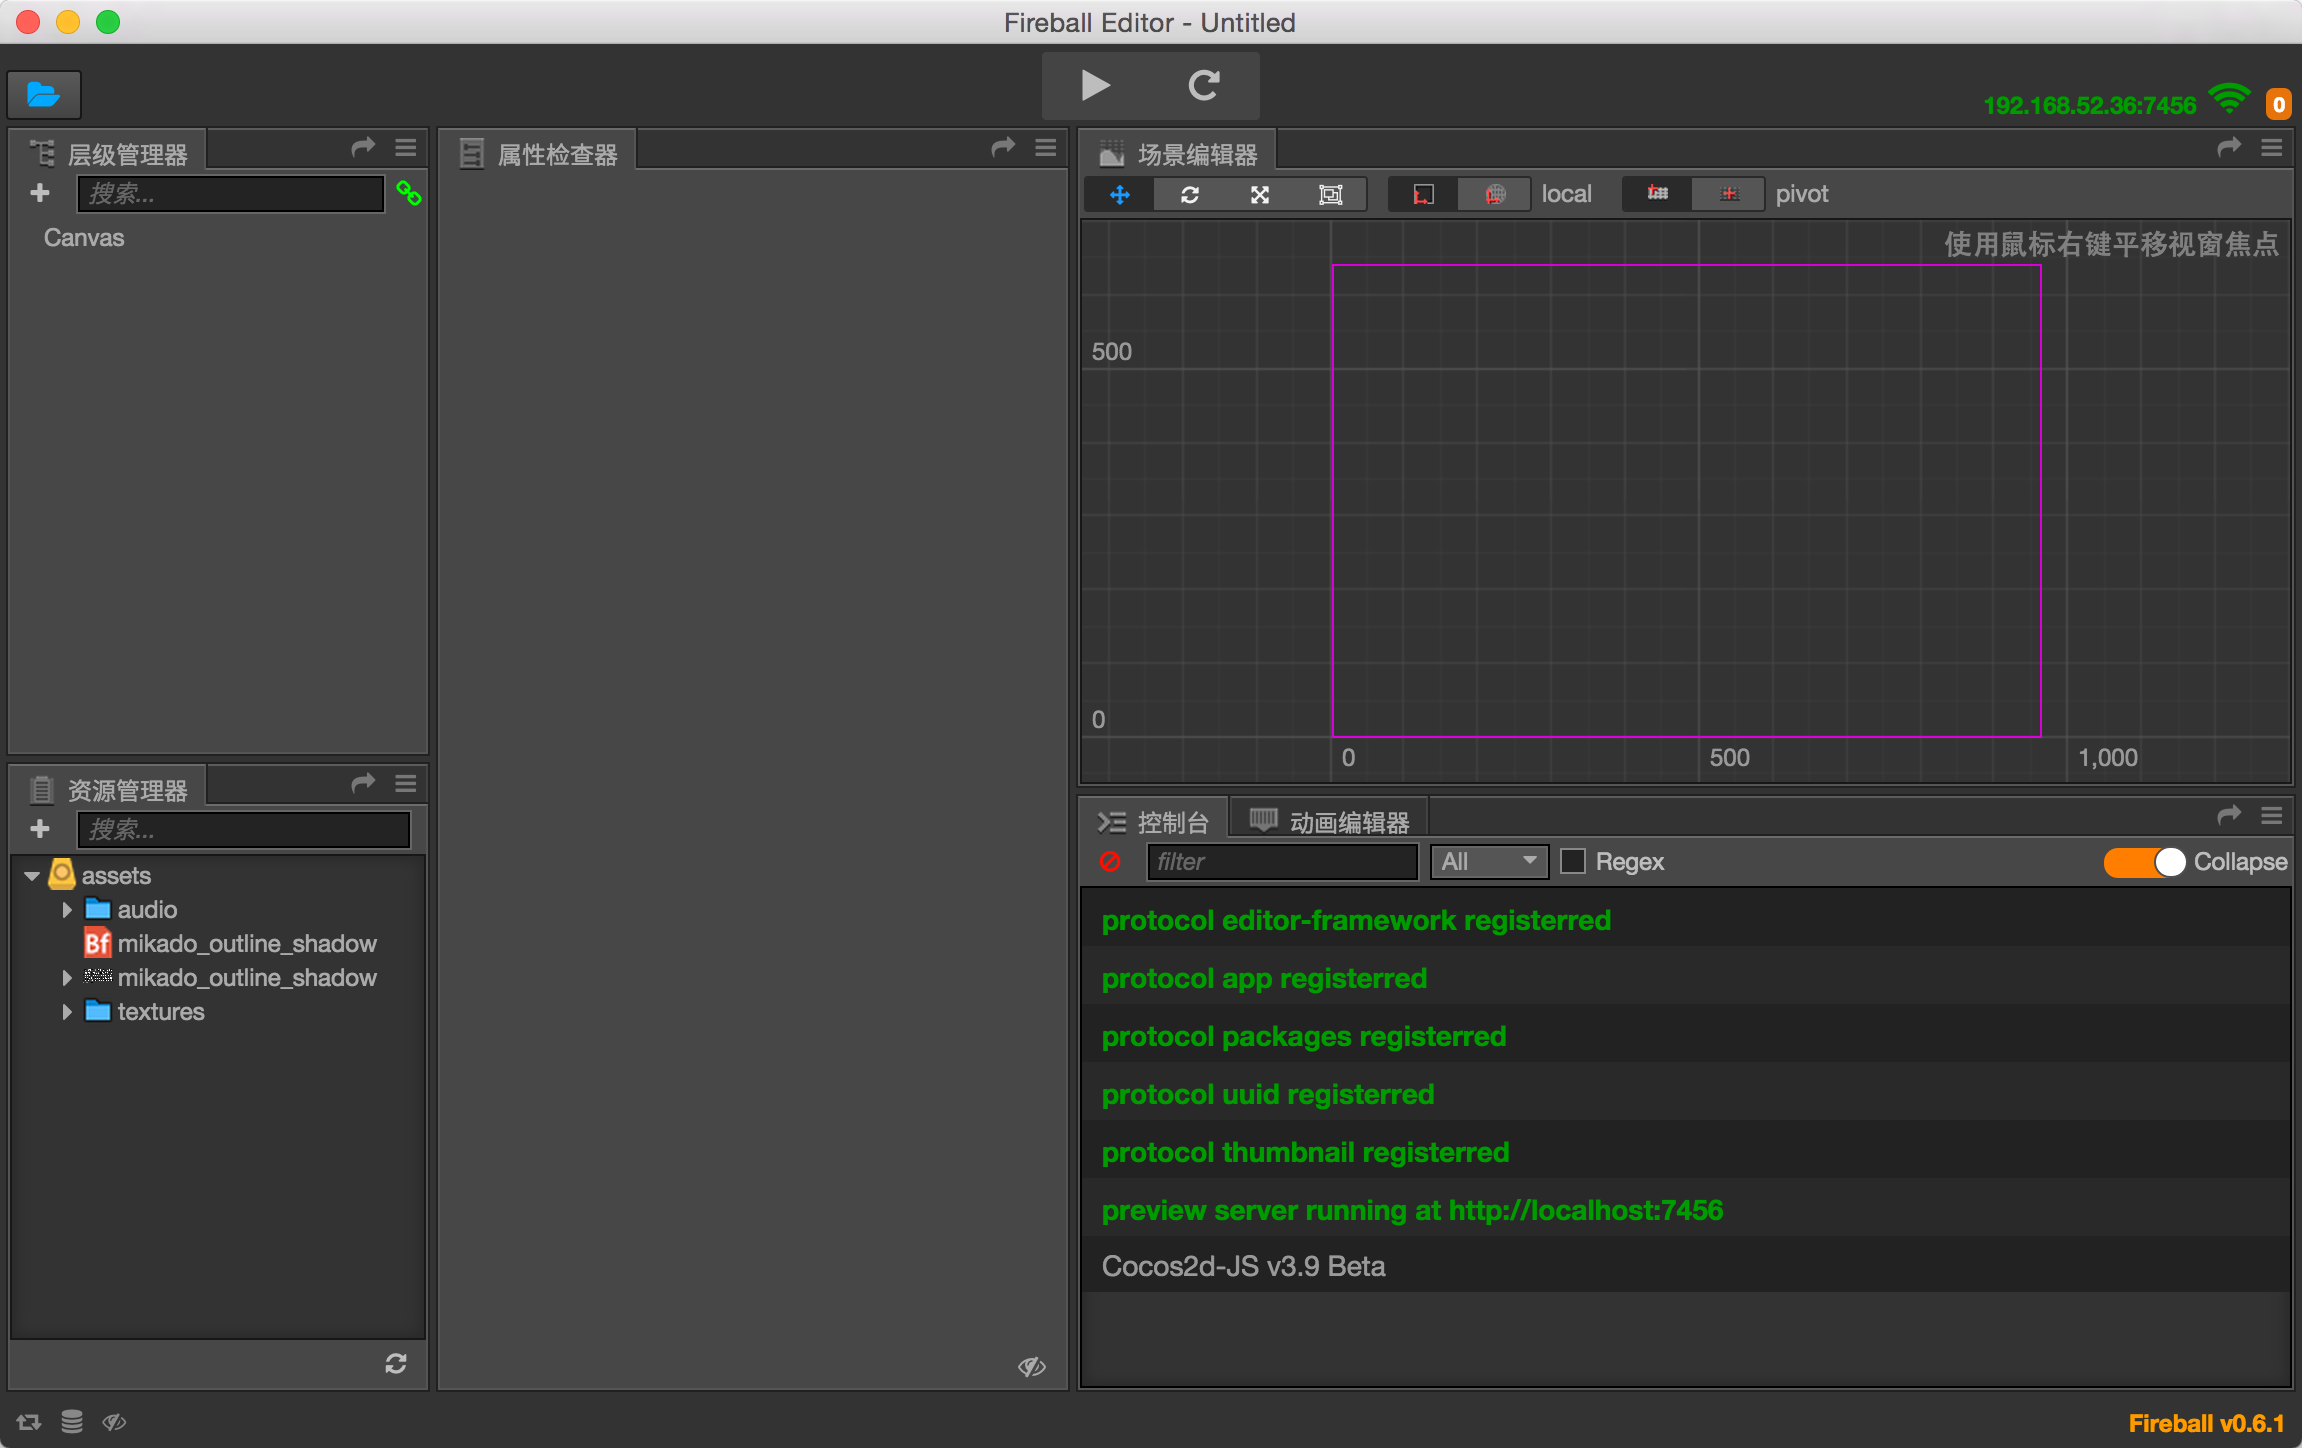Screen dimensions: 2302x1448
Task: Click the 192.168.52.36:7456 preview address
Action: (2089, 105)
